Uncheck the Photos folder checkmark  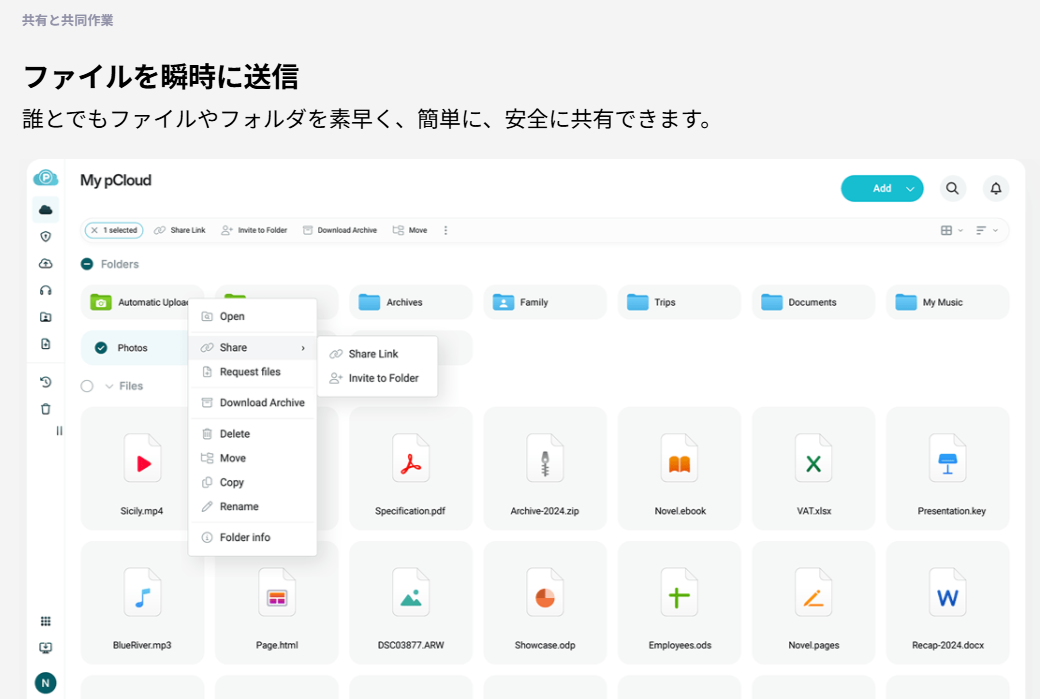[x=101, y=348]
